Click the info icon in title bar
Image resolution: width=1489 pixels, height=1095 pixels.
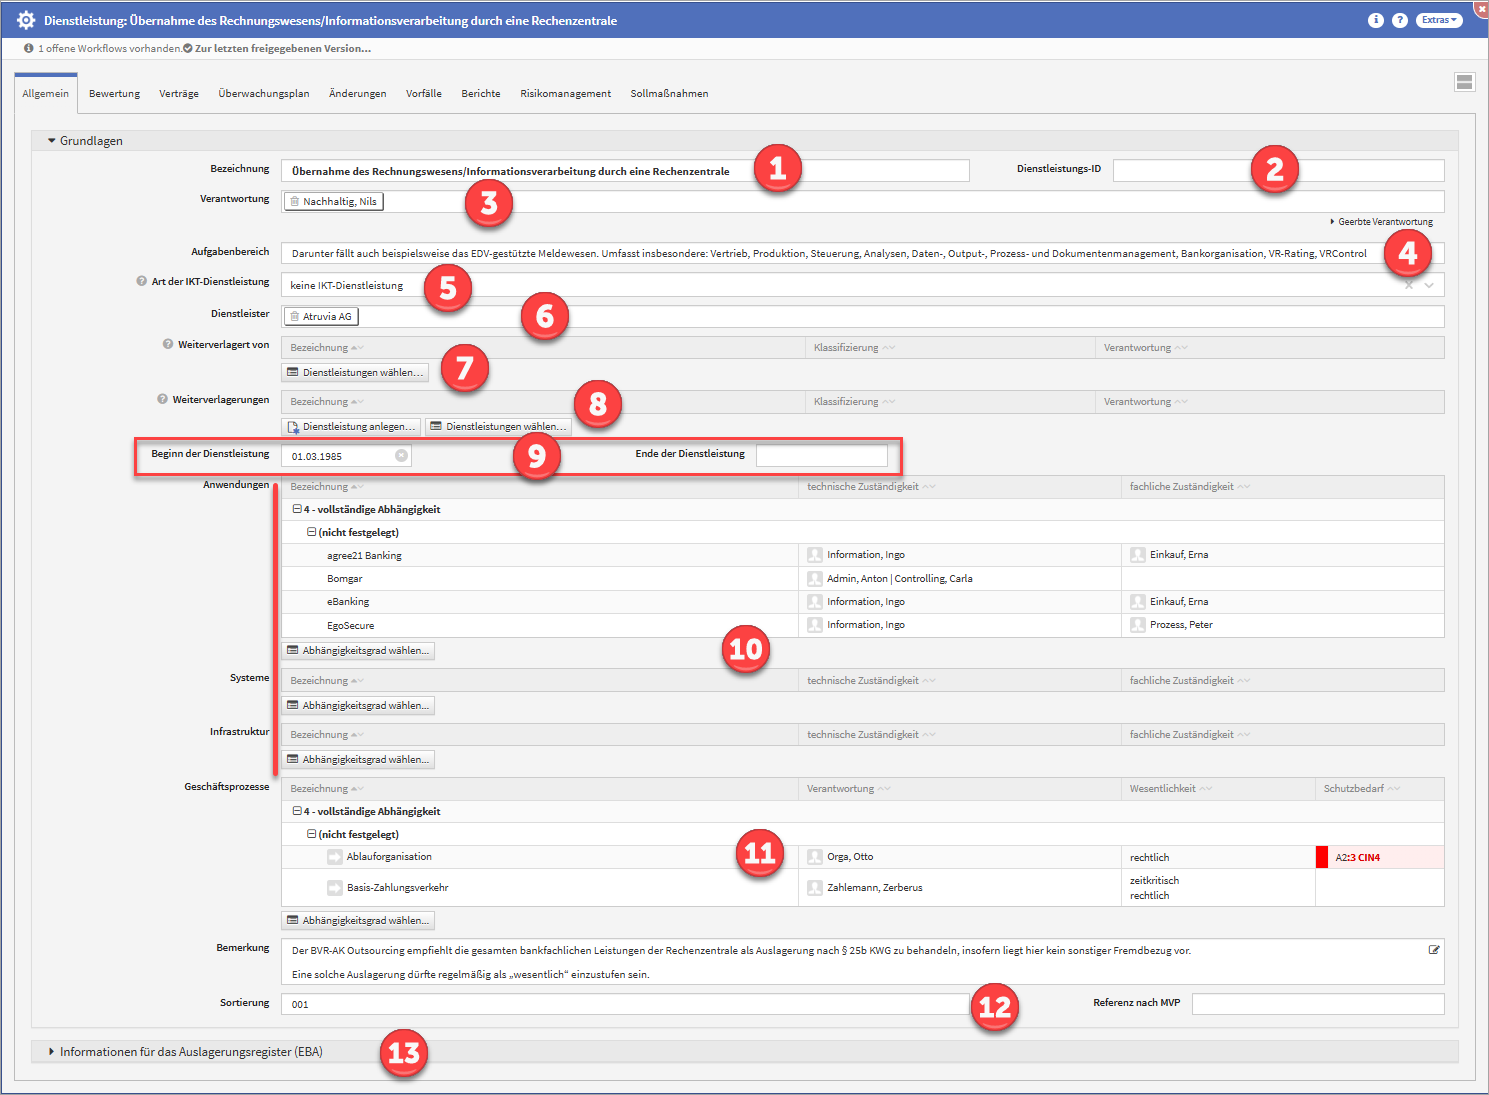click(1376, 20)
